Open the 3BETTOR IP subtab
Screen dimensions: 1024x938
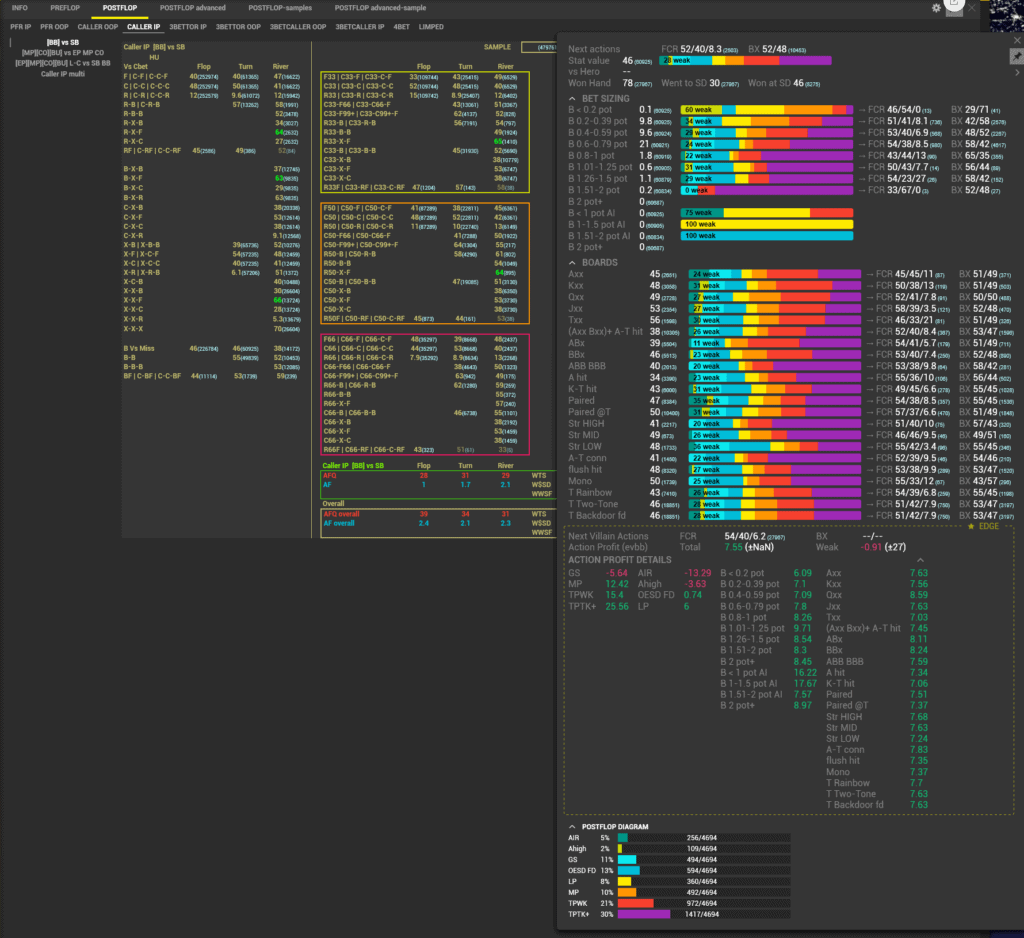click(x=188, y=27)
